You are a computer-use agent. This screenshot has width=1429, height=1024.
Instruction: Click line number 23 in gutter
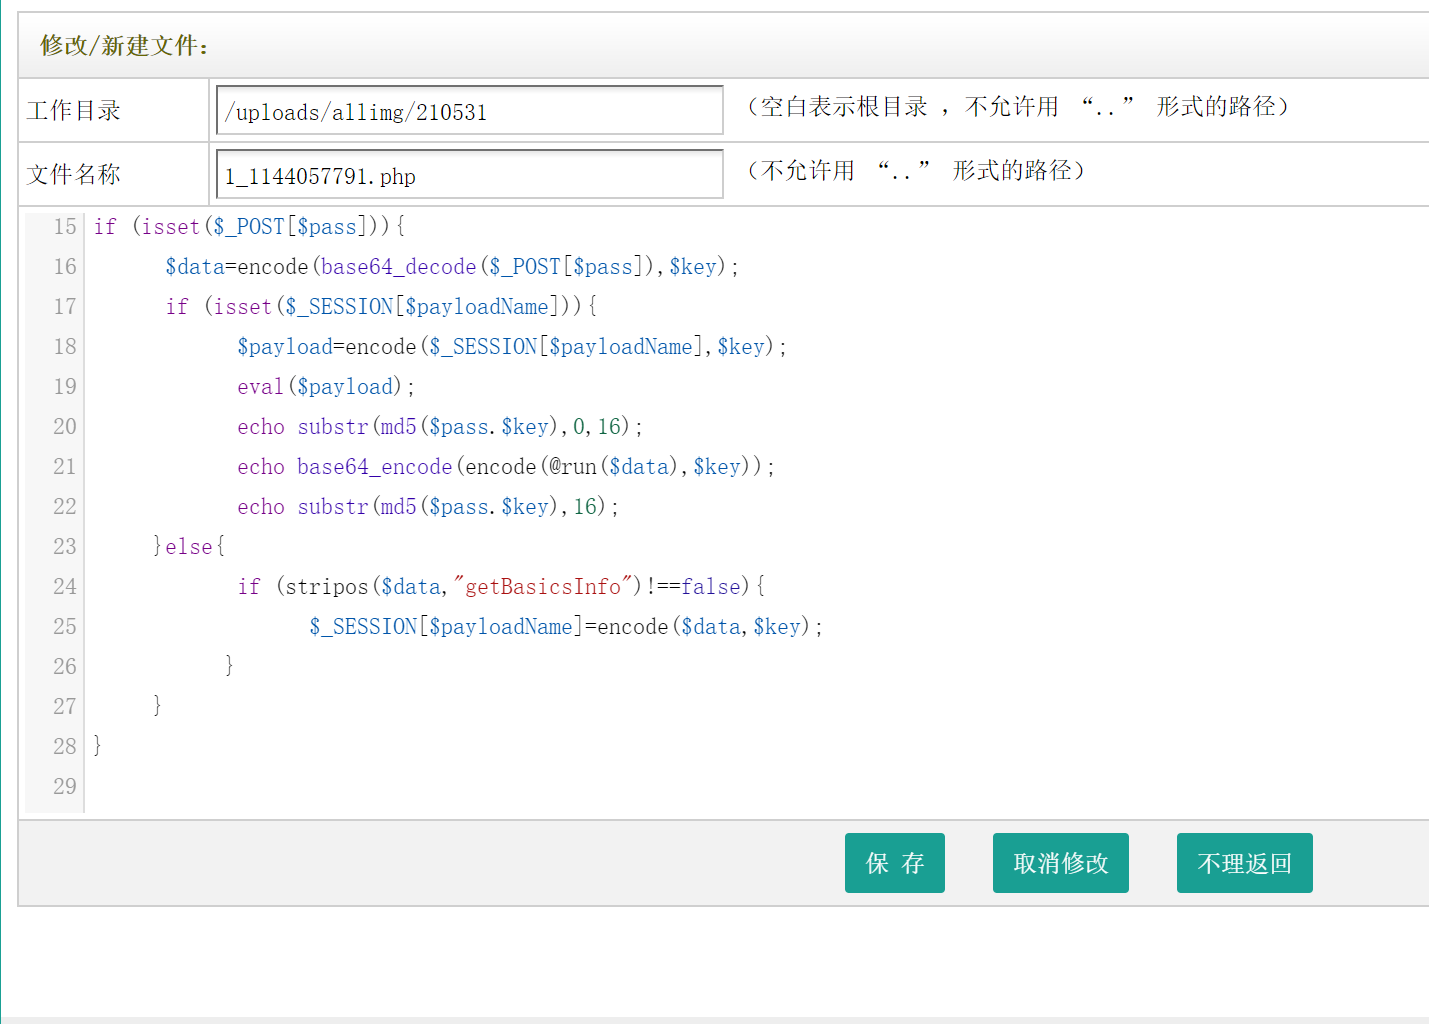pos(65,547)
